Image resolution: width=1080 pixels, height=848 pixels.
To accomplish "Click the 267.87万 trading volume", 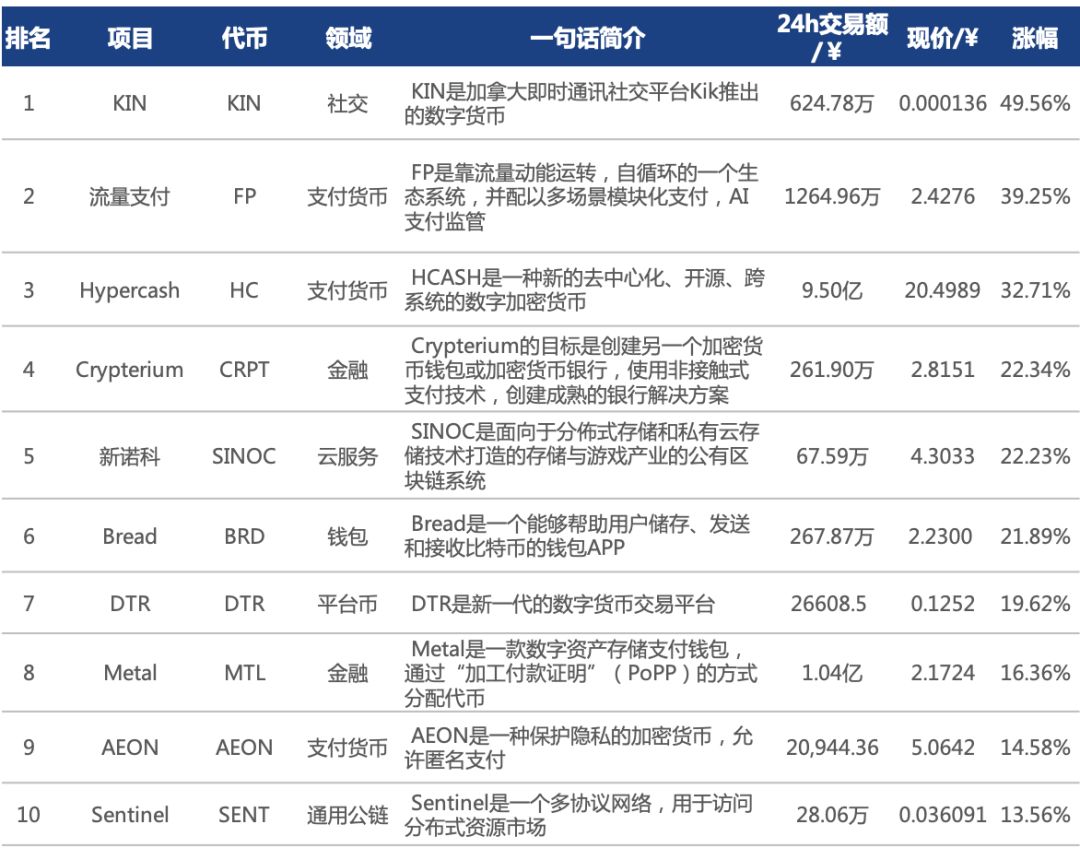I will tap(831, 536).
